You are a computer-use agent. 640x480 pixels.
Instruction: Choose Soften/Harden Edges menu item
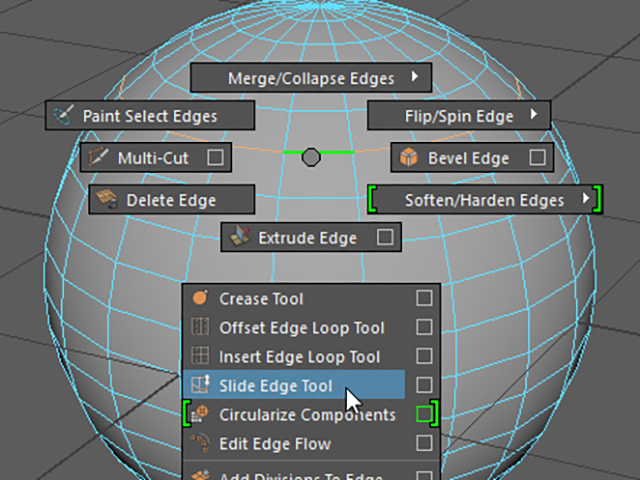(x=484, y=199)
